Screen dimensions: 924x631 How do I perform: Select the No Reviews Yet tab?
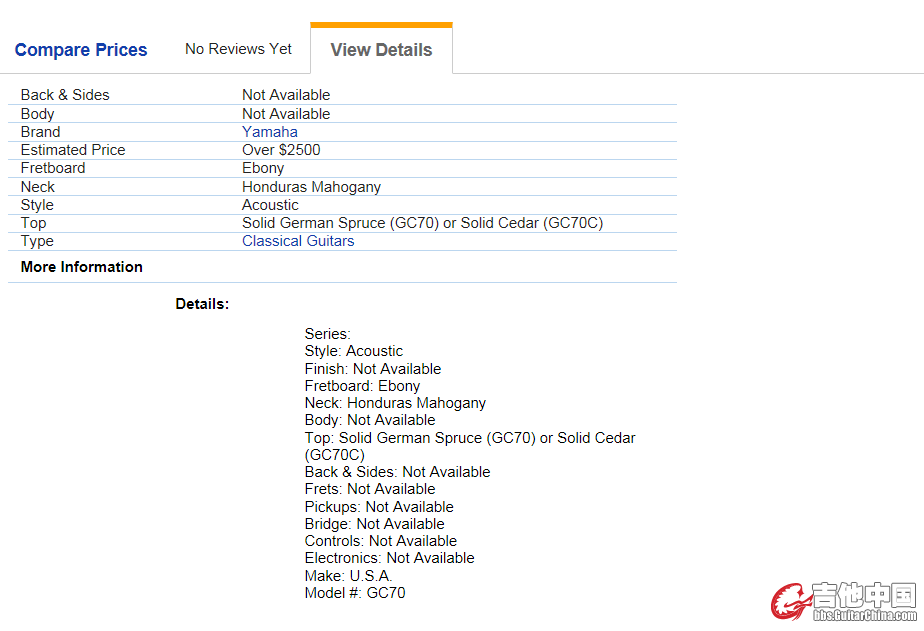click(x=238, y=49)
